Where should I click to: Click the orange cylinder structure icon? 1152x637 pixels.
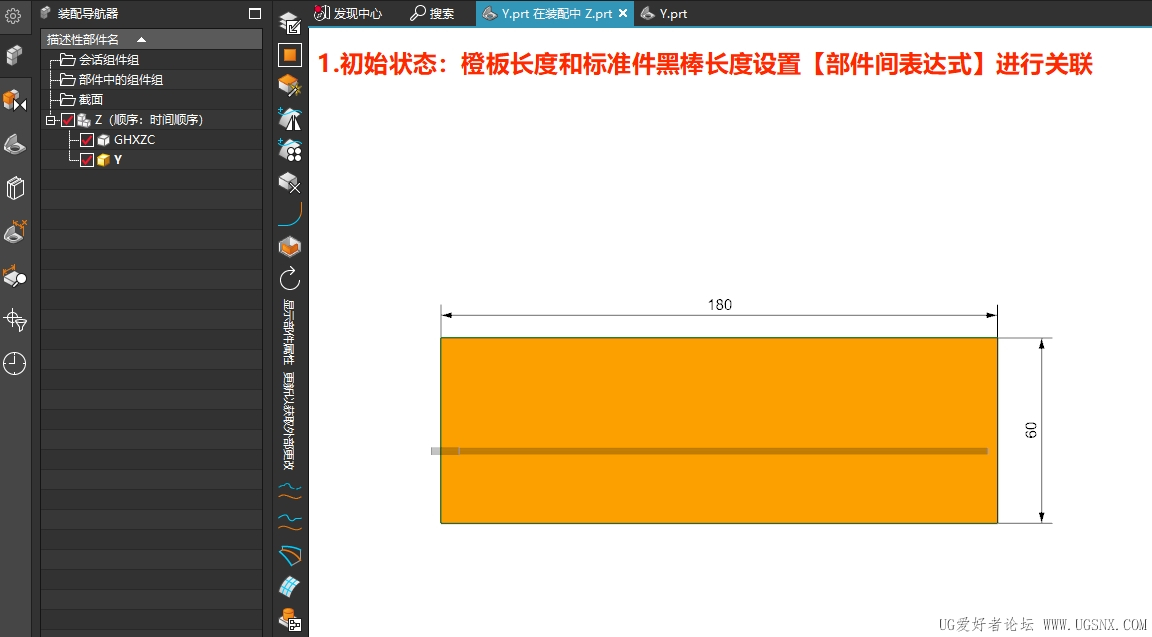[x=290, y=619]
